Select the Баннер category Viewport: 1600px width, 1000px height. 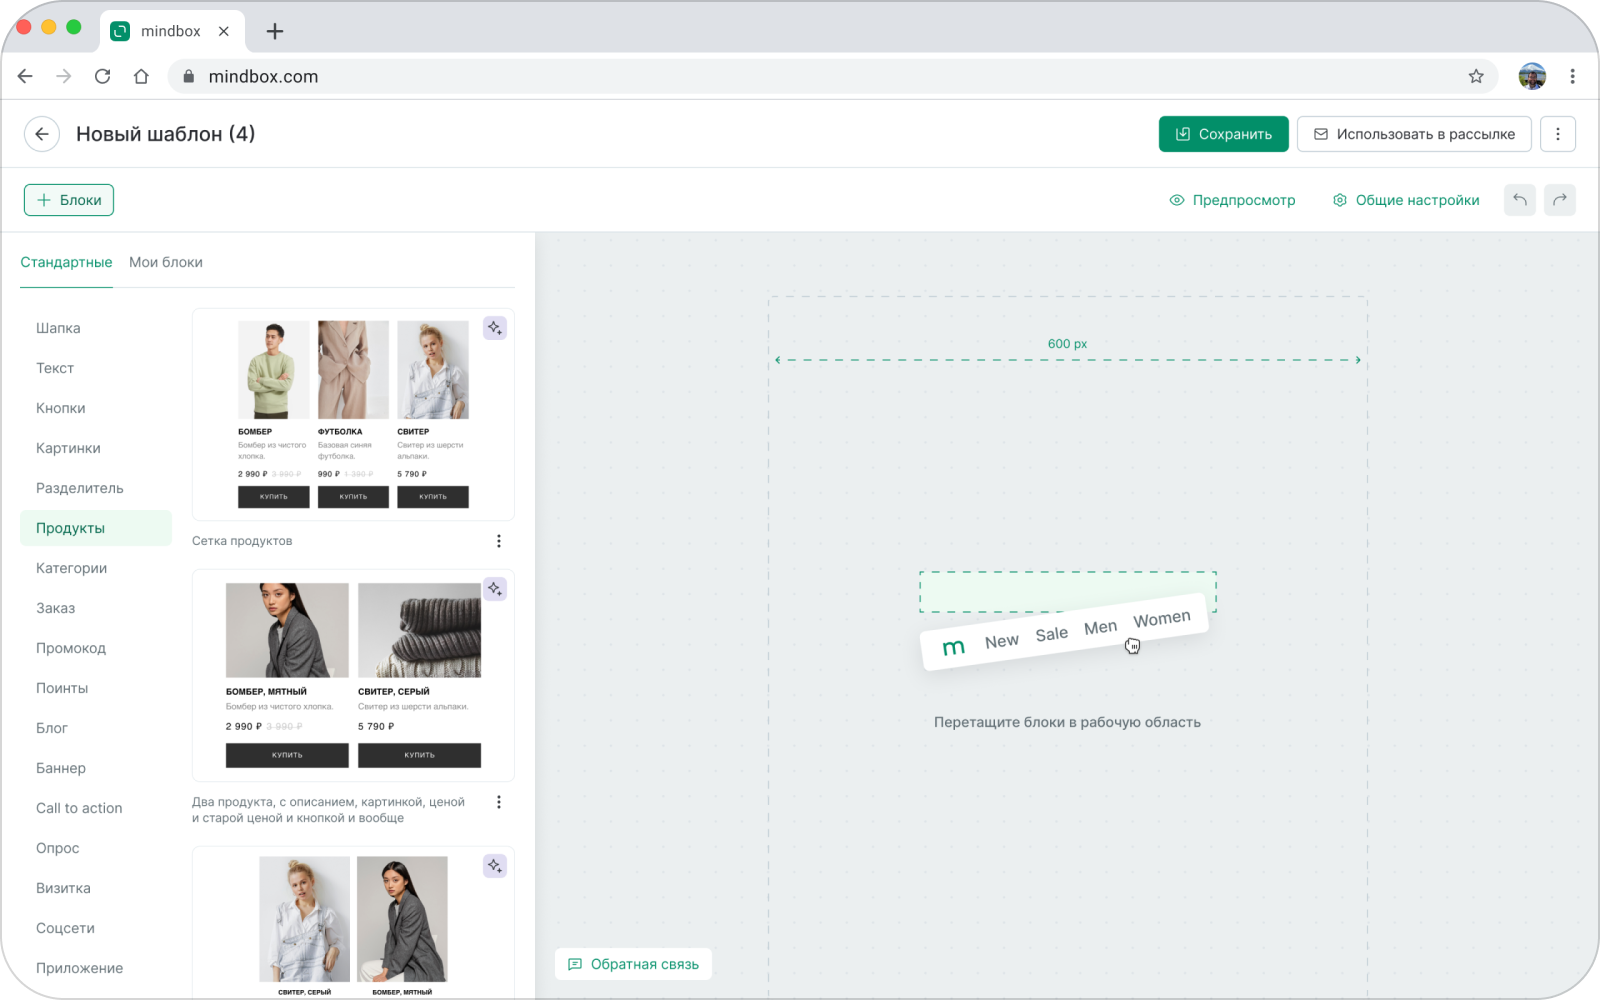pyautogui.click(x=96, y=768)
